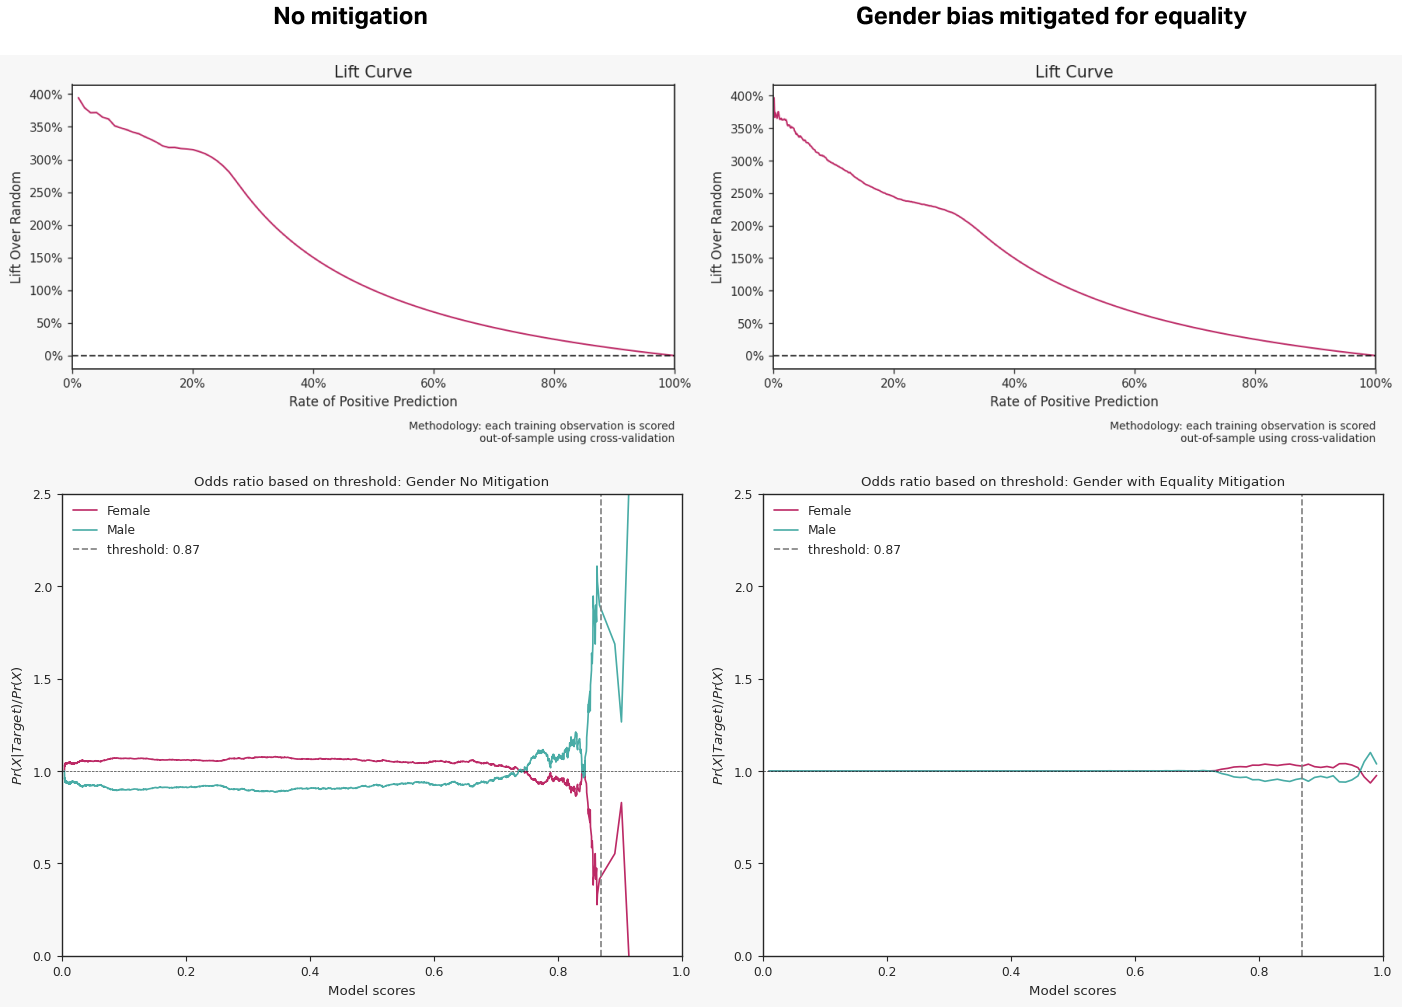Screen dimensions: 1402x1007
Task: Click the Methodology note below left lift curve
Action: pos(541,432)
